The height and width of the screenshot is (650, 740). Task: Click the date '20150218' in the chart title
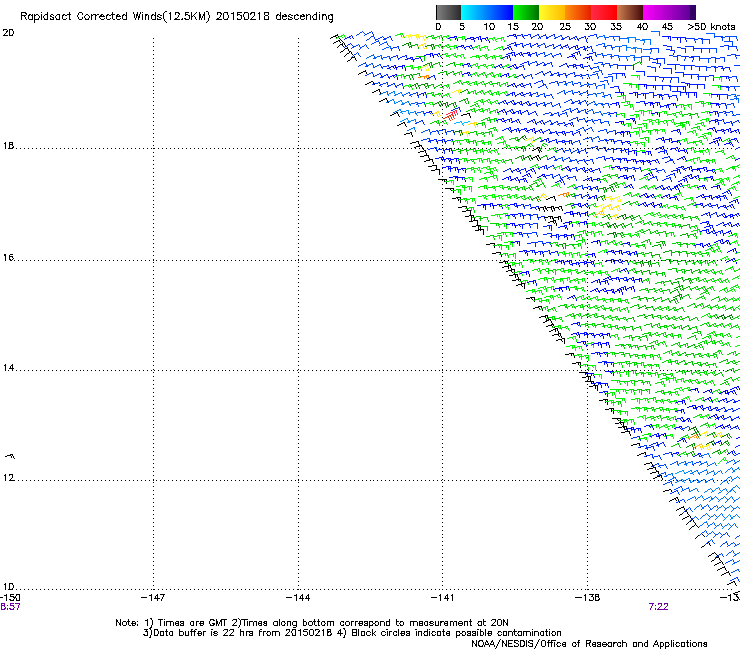(x=243, y=17)
